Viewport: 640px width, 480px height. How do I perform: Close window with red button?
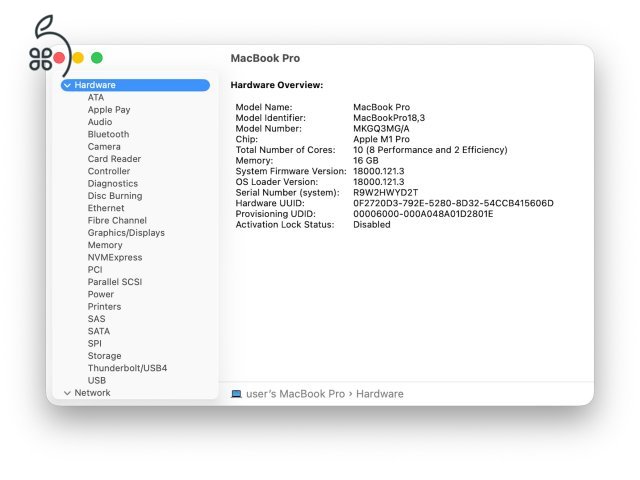click(59, 58)
